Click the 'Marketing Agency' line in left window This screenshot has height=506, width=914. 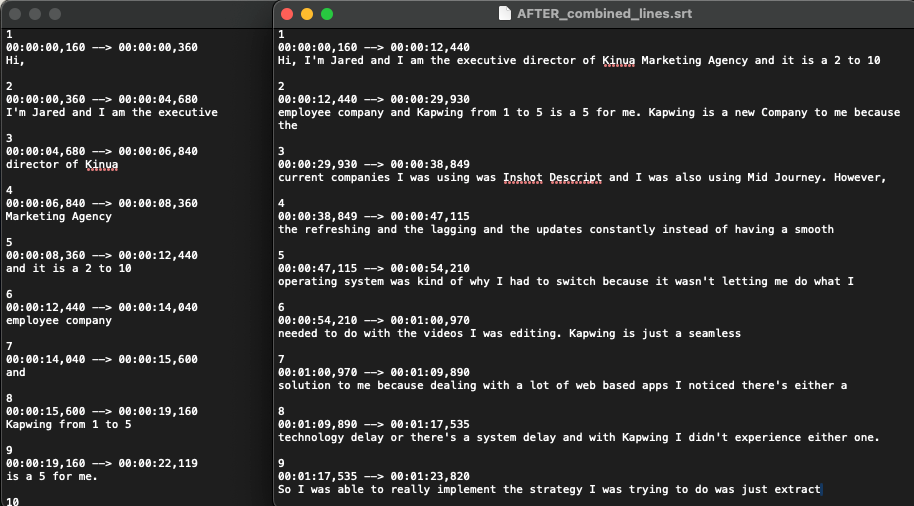pos(59,216)
